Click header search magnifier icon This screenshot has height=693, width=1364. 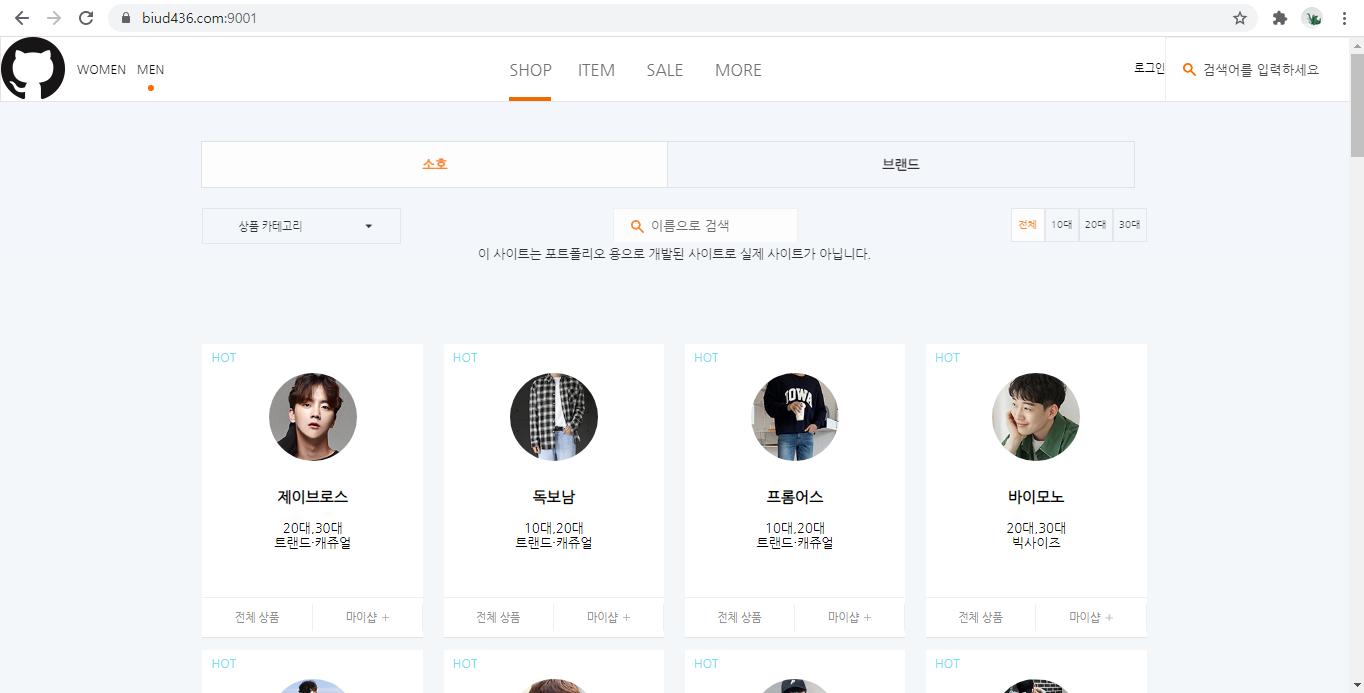(x=1189, y=69)
